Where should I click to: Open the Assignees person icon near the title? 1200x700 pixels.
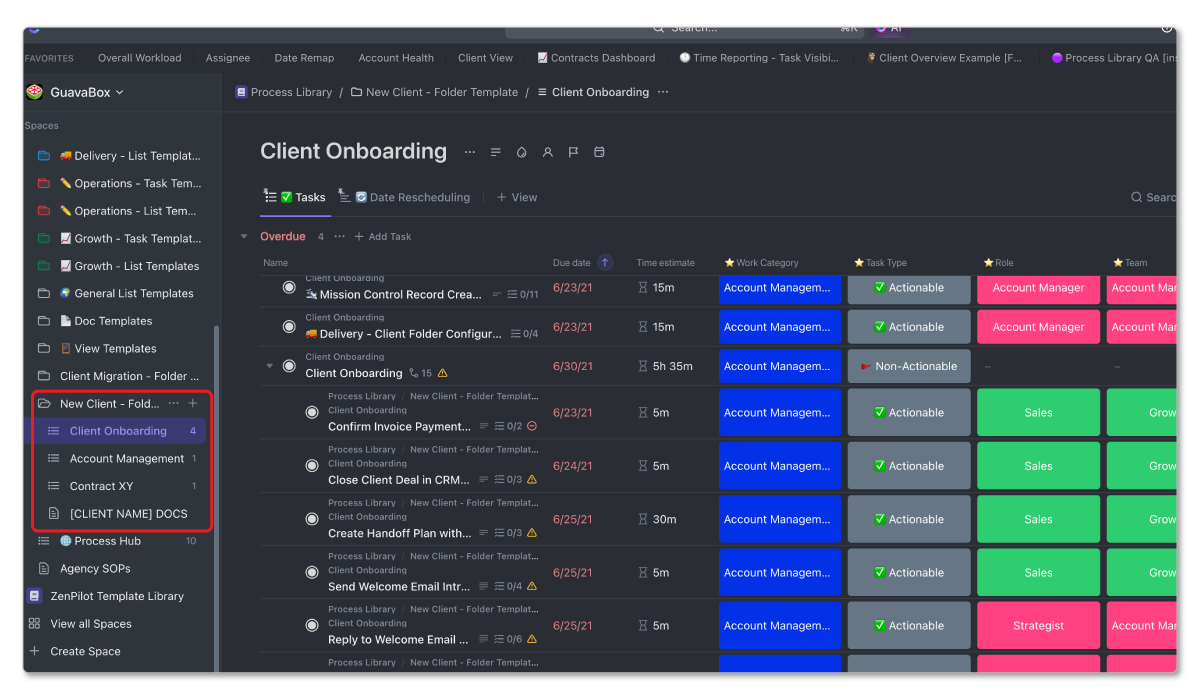point(547,151)
